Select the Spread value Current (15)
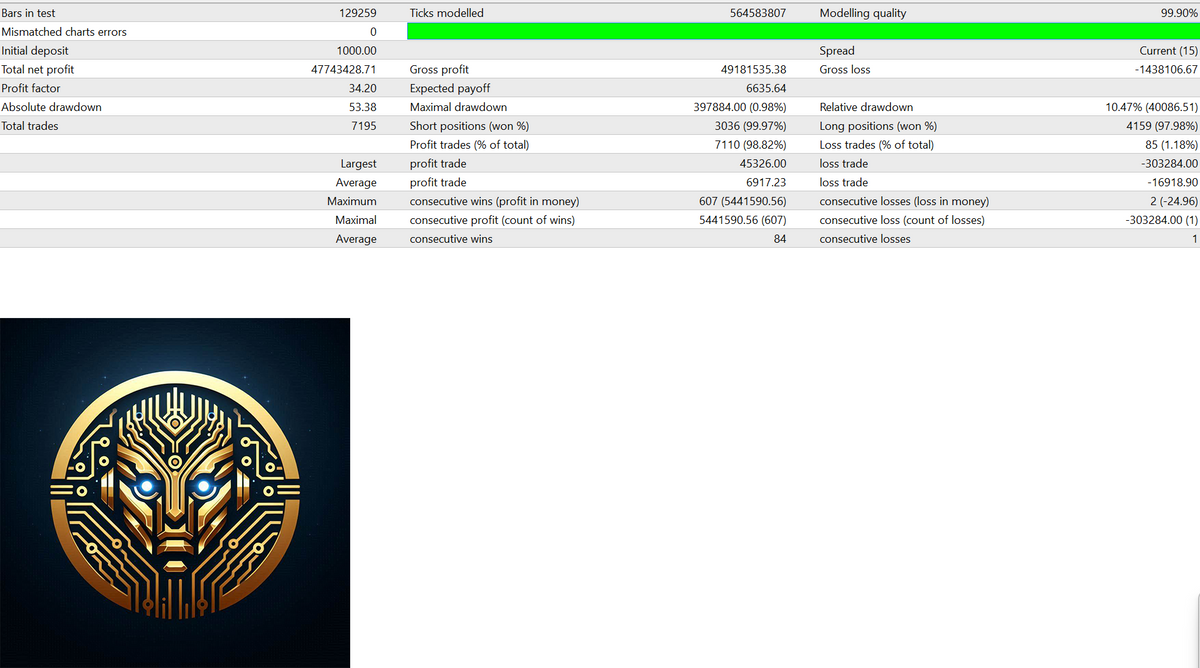Screen dimensions: 1200x668 tap(1168, 51)
